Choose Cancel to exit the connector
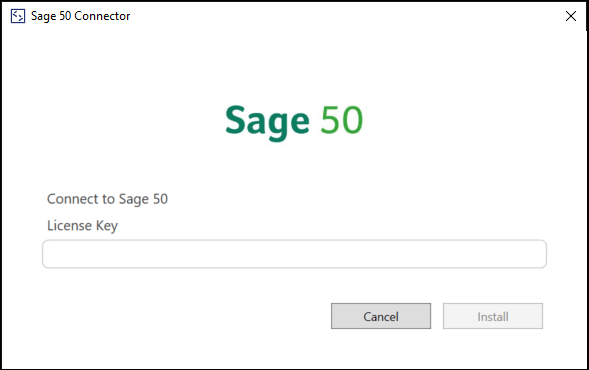Viewport: 589px width, 370px height. pos(381,316)
